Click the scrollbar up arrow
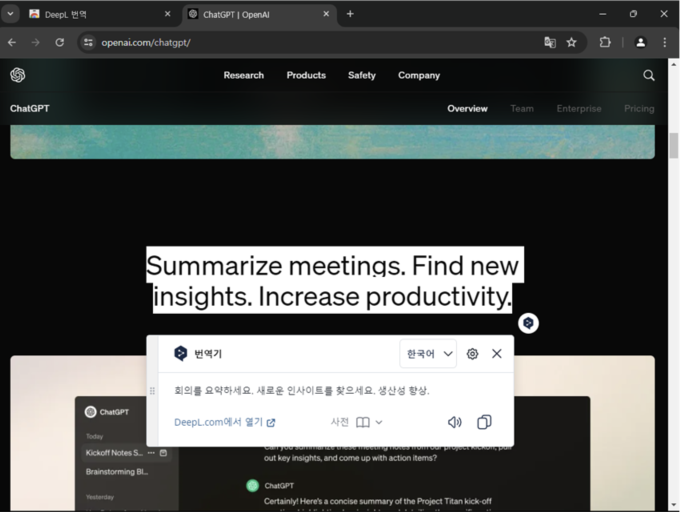 coord(673,65)
